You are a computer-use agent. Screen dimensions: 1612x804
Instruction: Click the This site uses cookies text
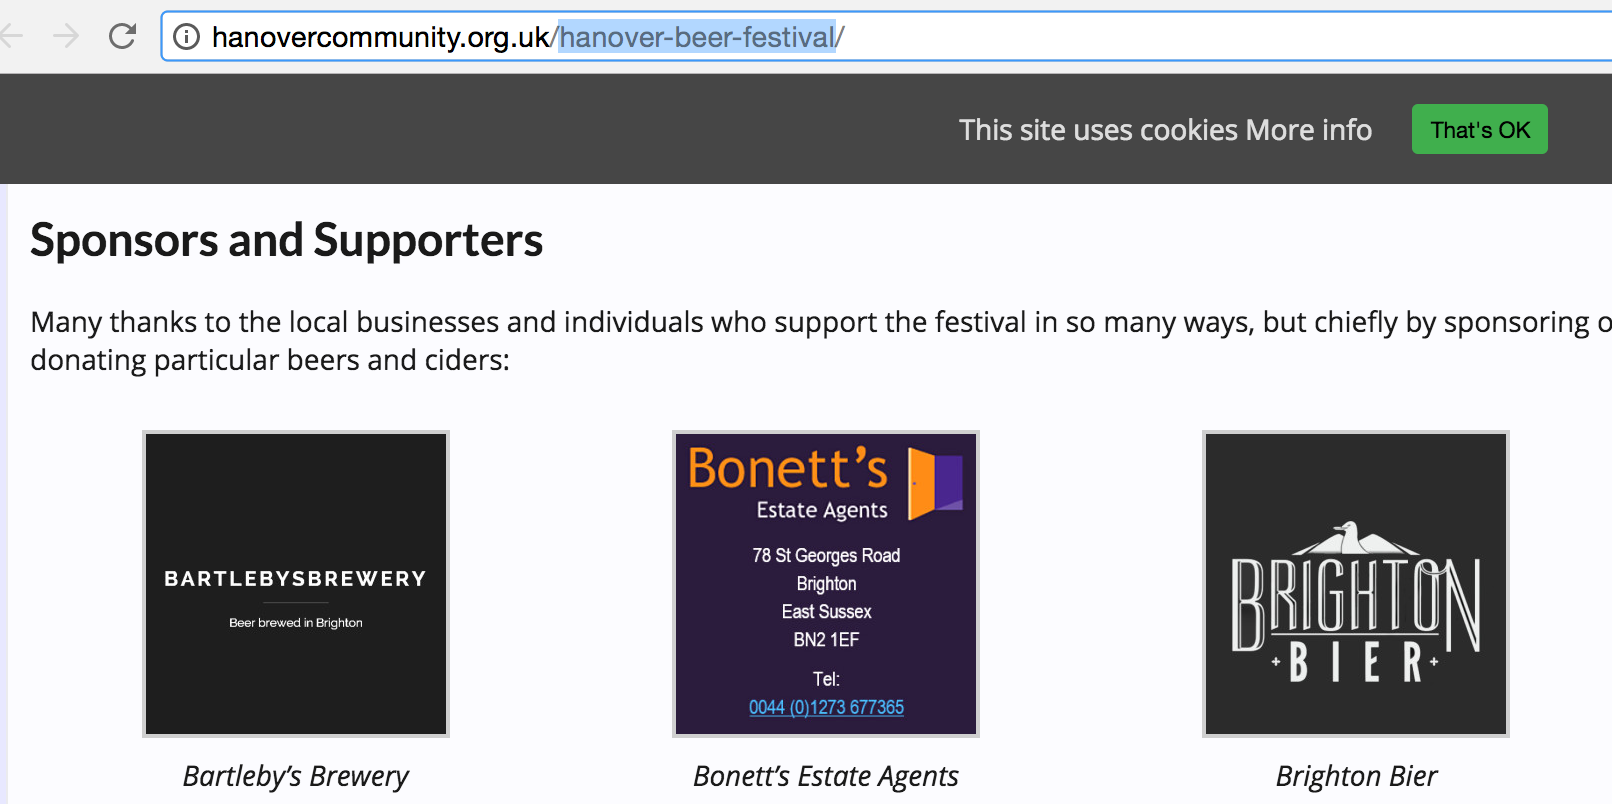click(x=1098, y=130)
